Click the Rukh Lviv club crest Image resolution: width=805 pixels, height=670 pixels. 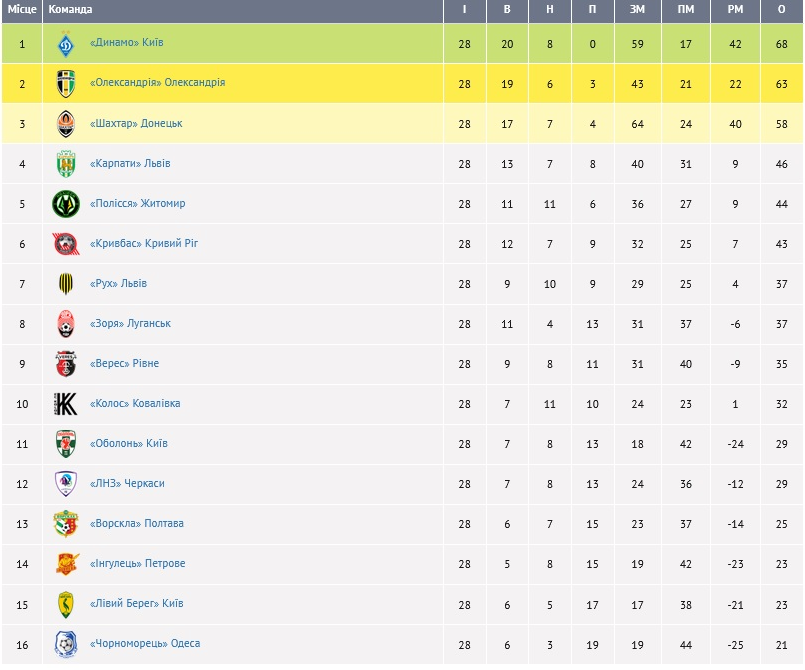point(65,284)
